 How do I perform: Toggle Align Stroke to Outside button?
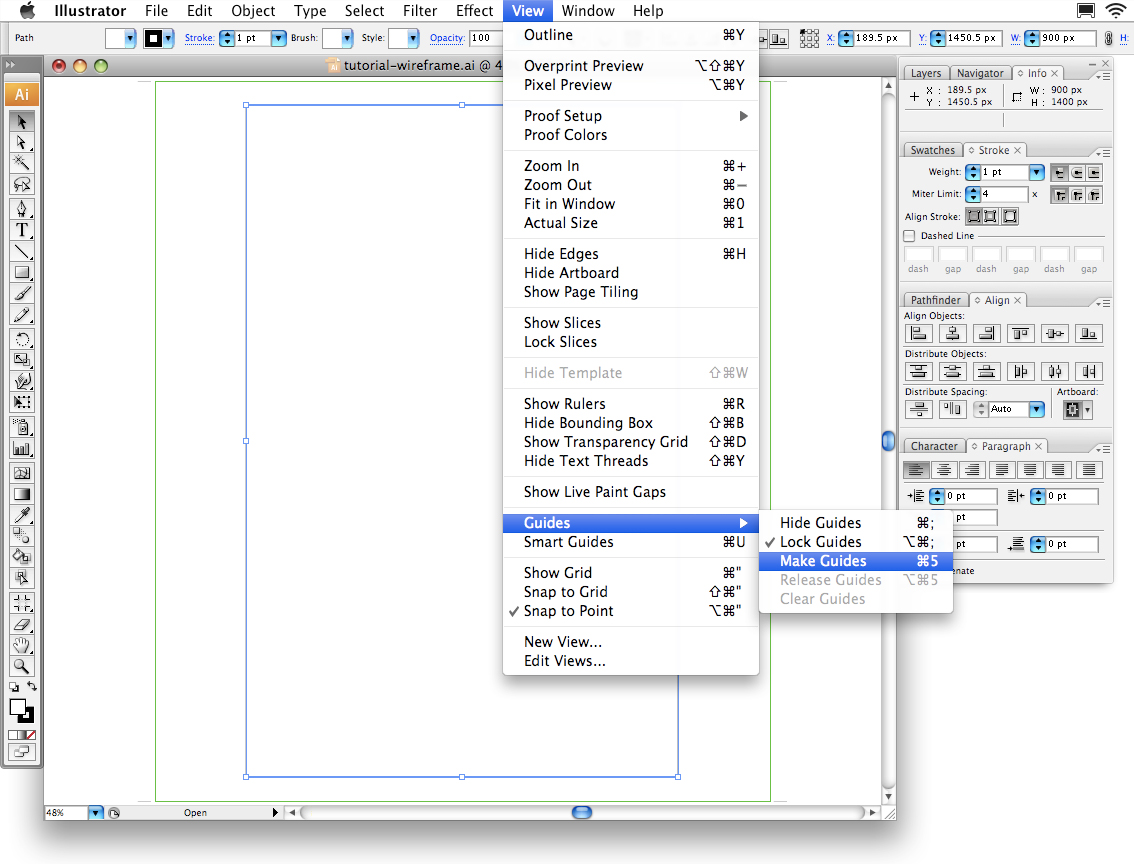click(1010, 216)
